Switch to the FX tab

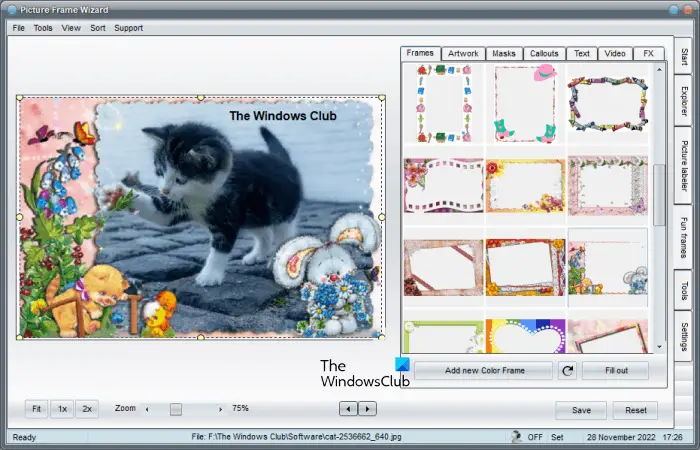(648, 53)
